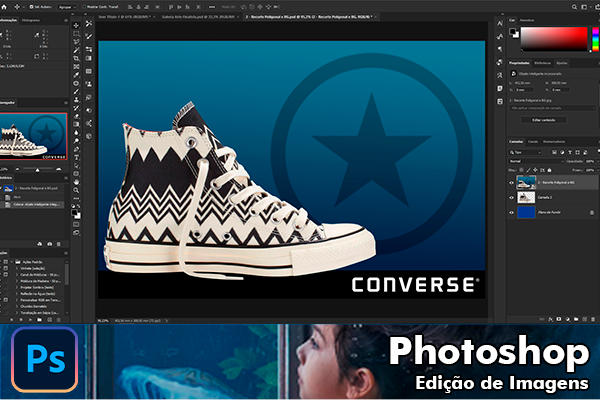Select the Lasso tool
Viewport: 600px width, 400px height.
[x=76, y=42]
